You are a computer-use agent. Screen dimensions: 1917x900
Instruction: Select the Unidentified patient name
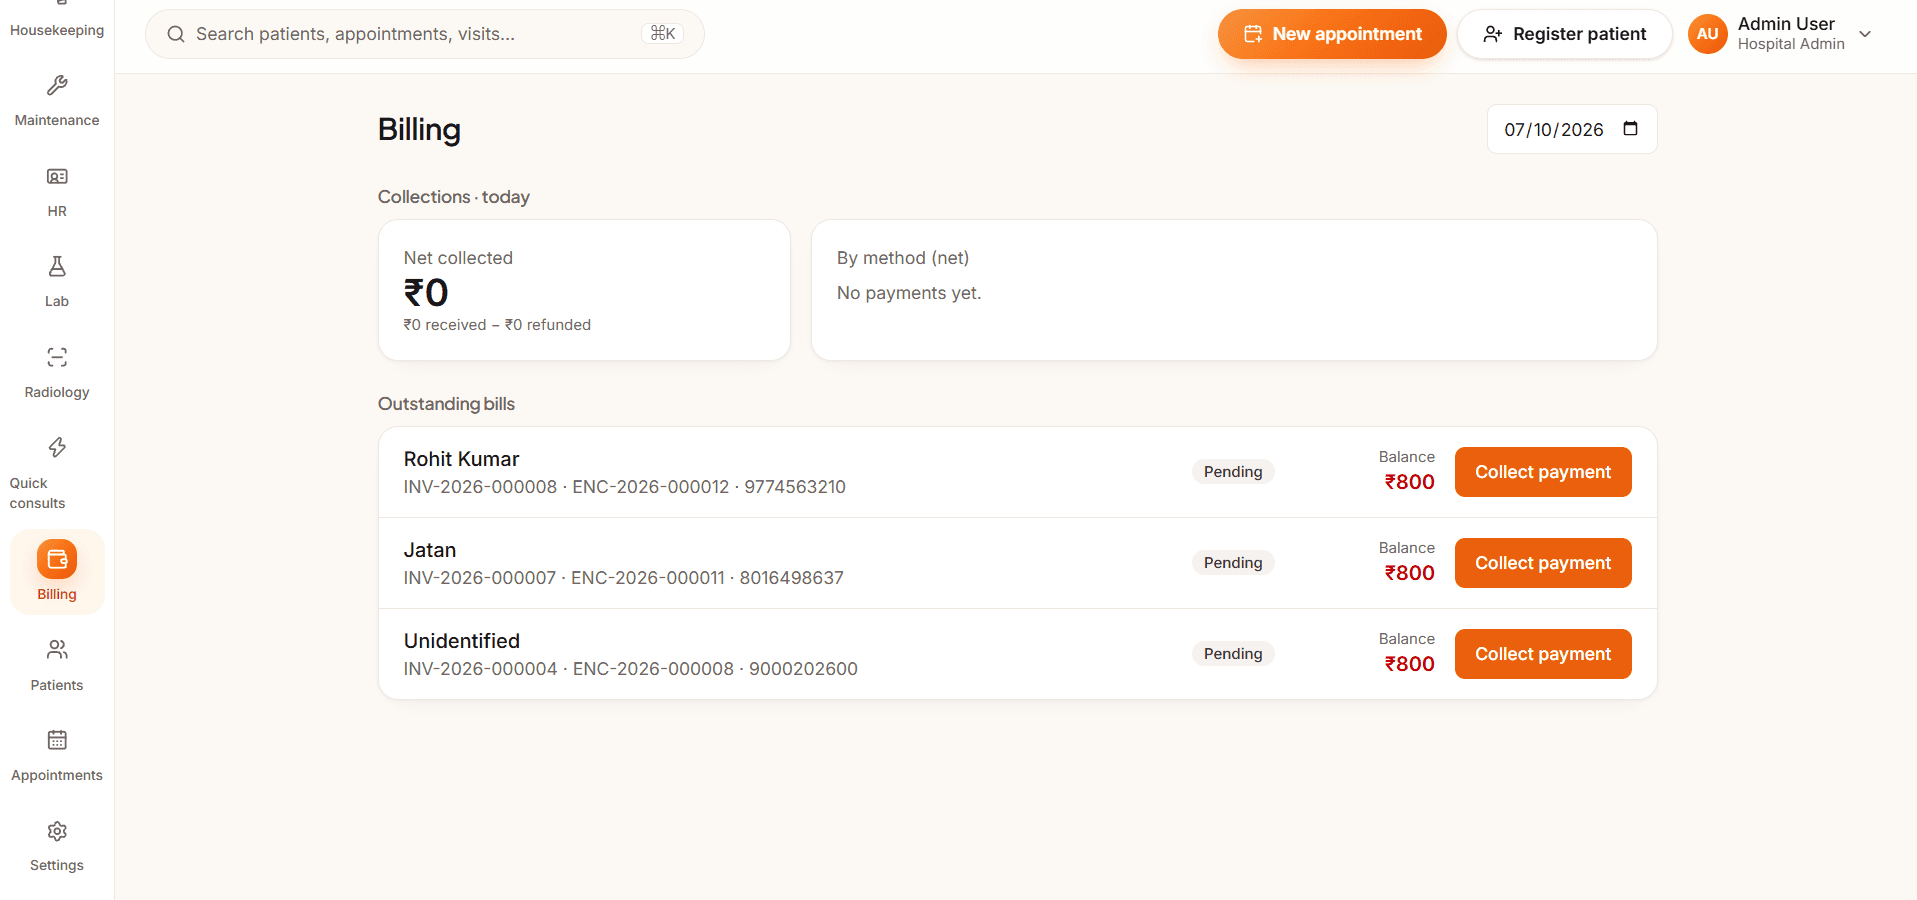click(x=462, y=641)
